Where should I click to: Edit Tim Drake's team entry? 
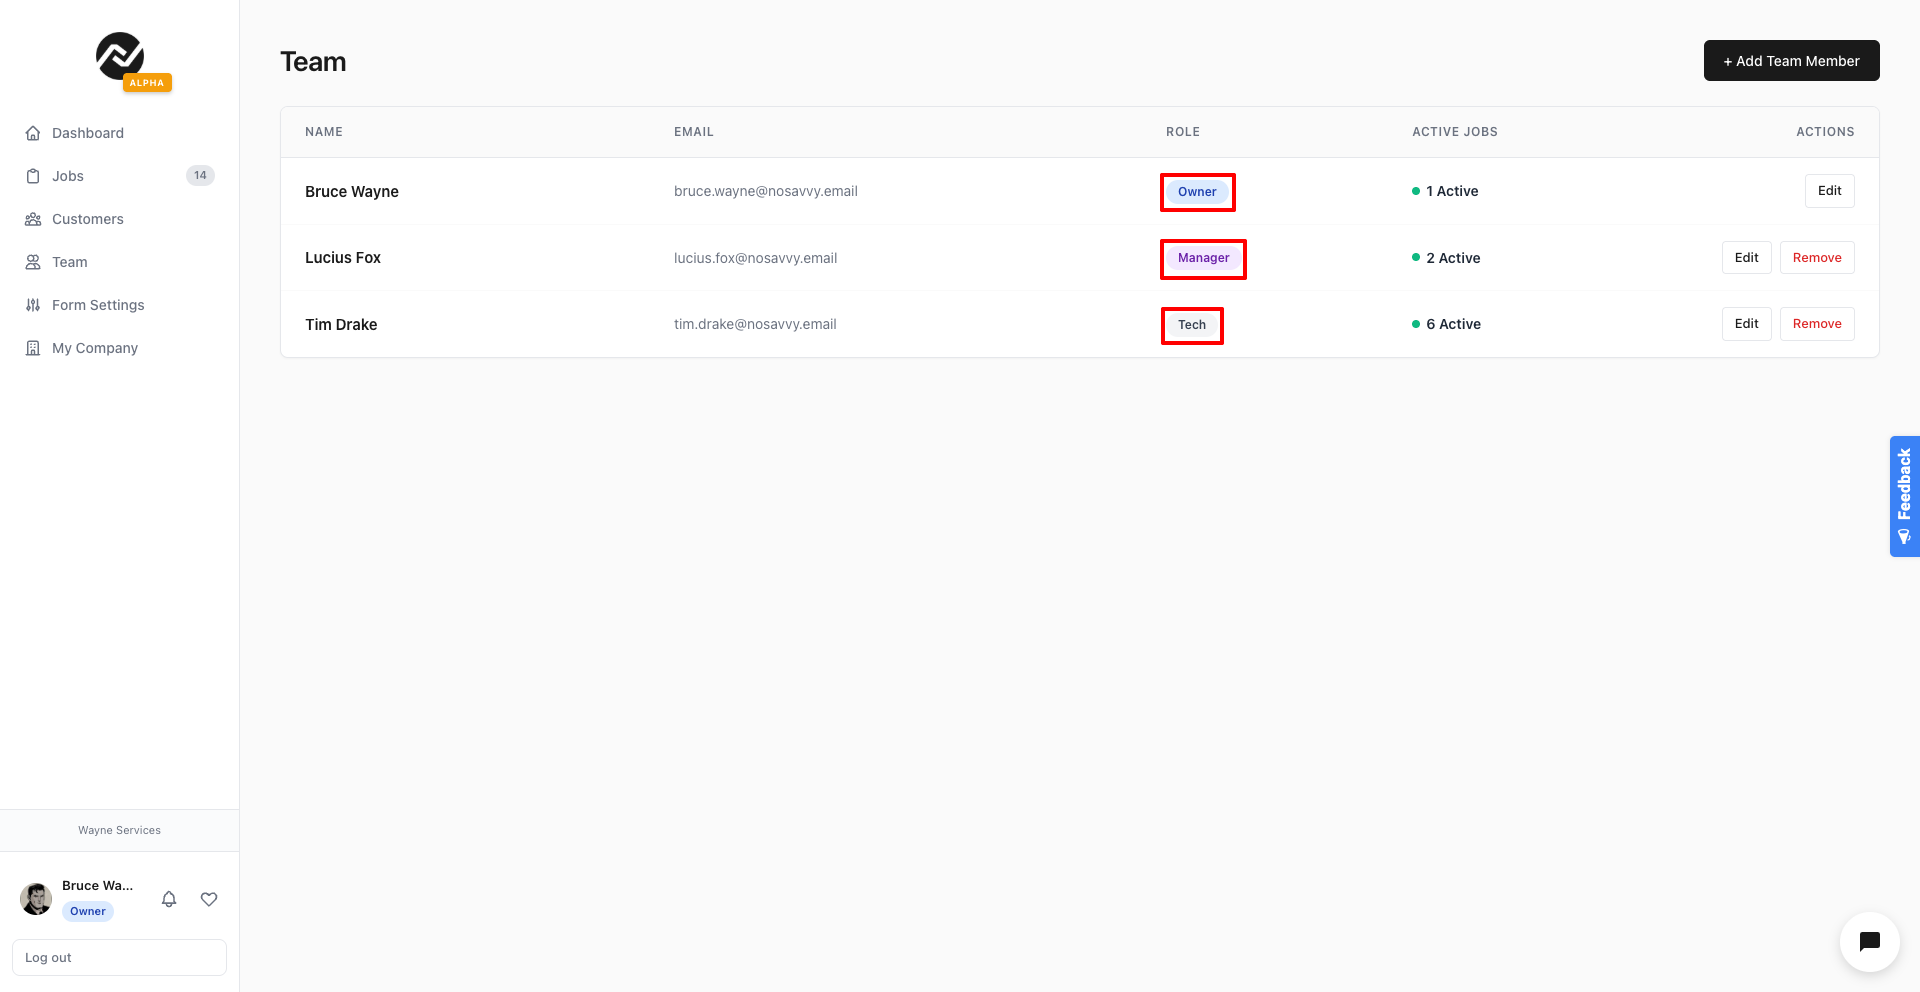point(1746,324)
